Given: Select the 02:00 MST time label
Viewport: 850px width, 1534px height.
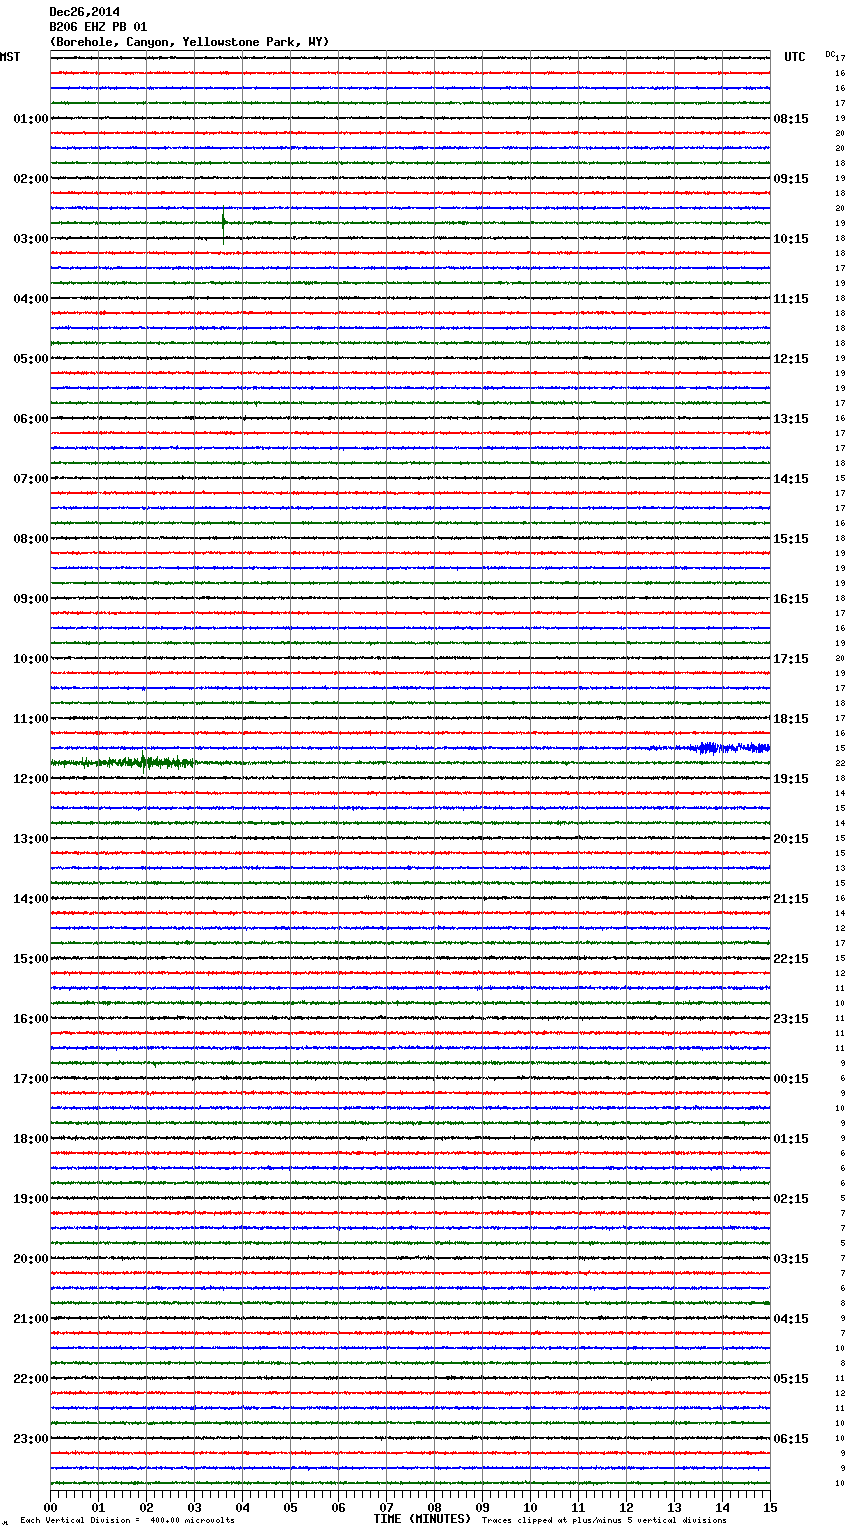Looking at the screenshot, I should click(x=31, y=179).
